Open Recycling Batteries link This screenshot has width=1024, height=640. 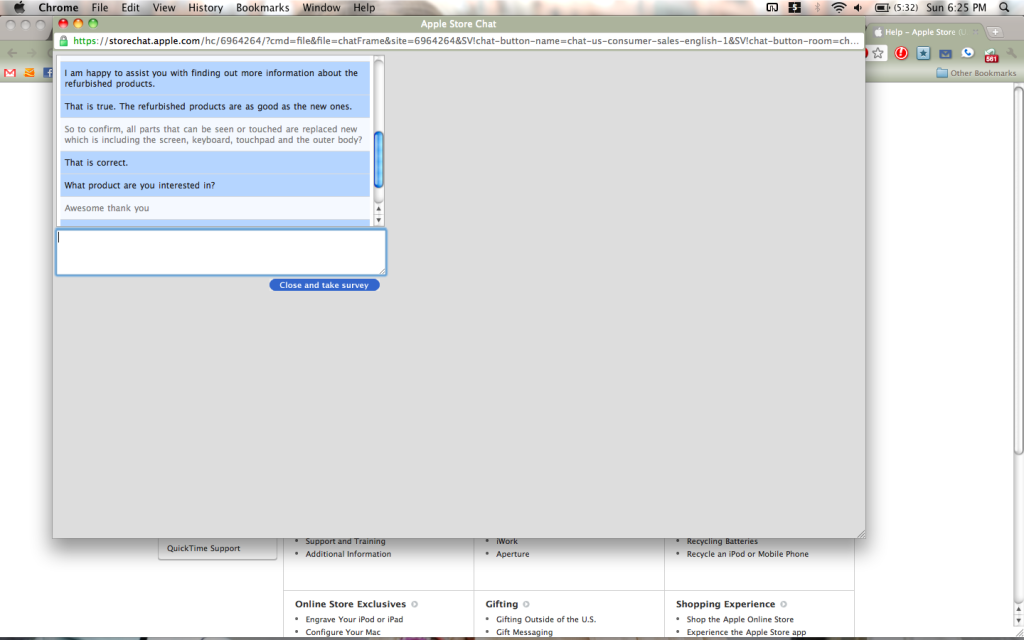722,541
